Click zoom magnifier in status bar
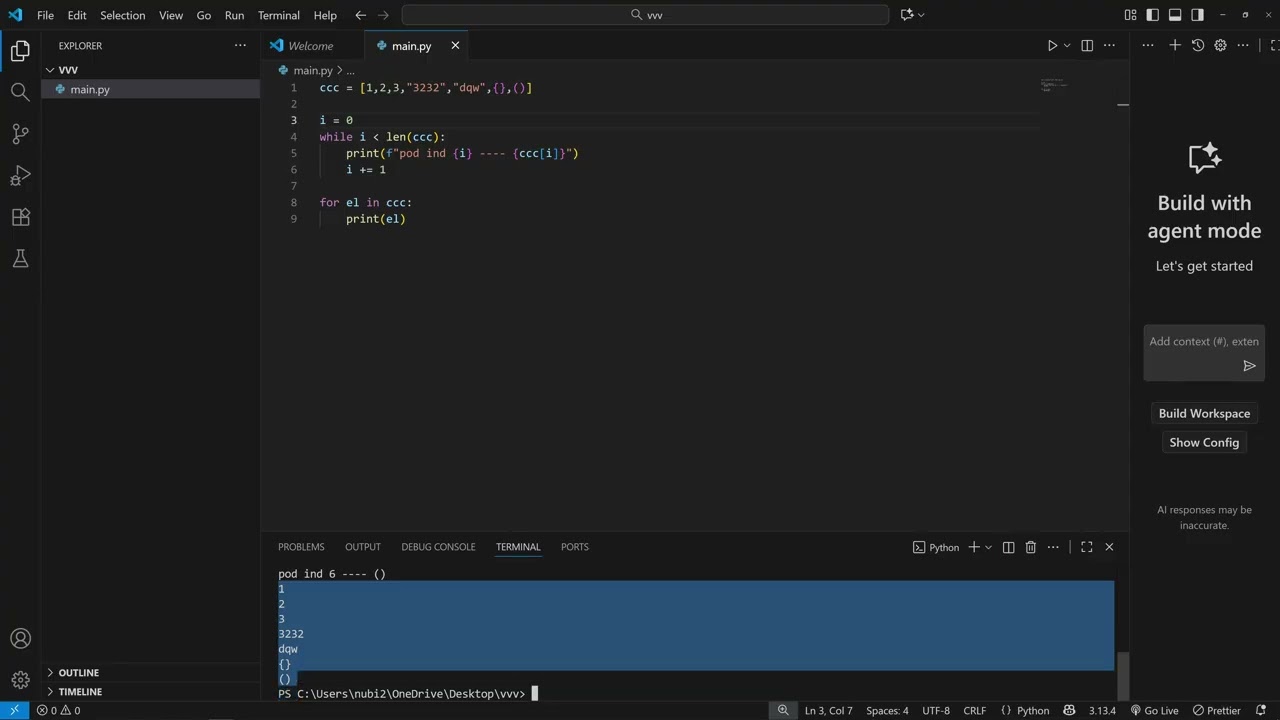The height and width of the screenshot is (720, 1280). (x=783, y=711)
